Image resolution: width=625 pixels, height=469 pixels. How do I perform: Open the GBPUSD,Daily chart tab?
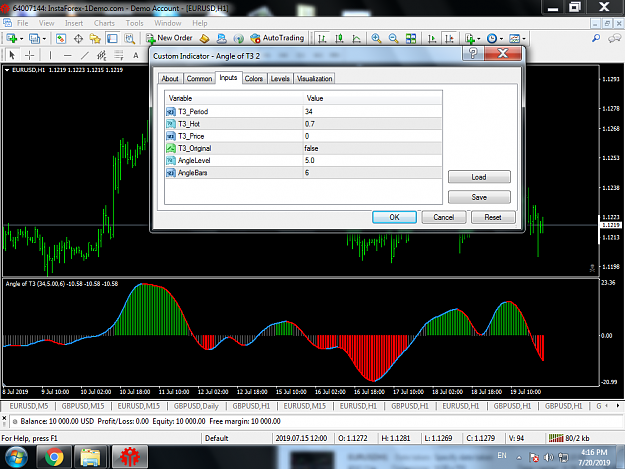click(196, 406)
